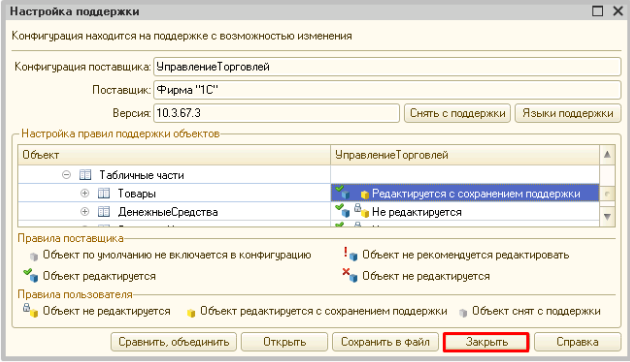The image size is (630, 362).
Task: Click the Закрыть button
Action: point(486,342)
